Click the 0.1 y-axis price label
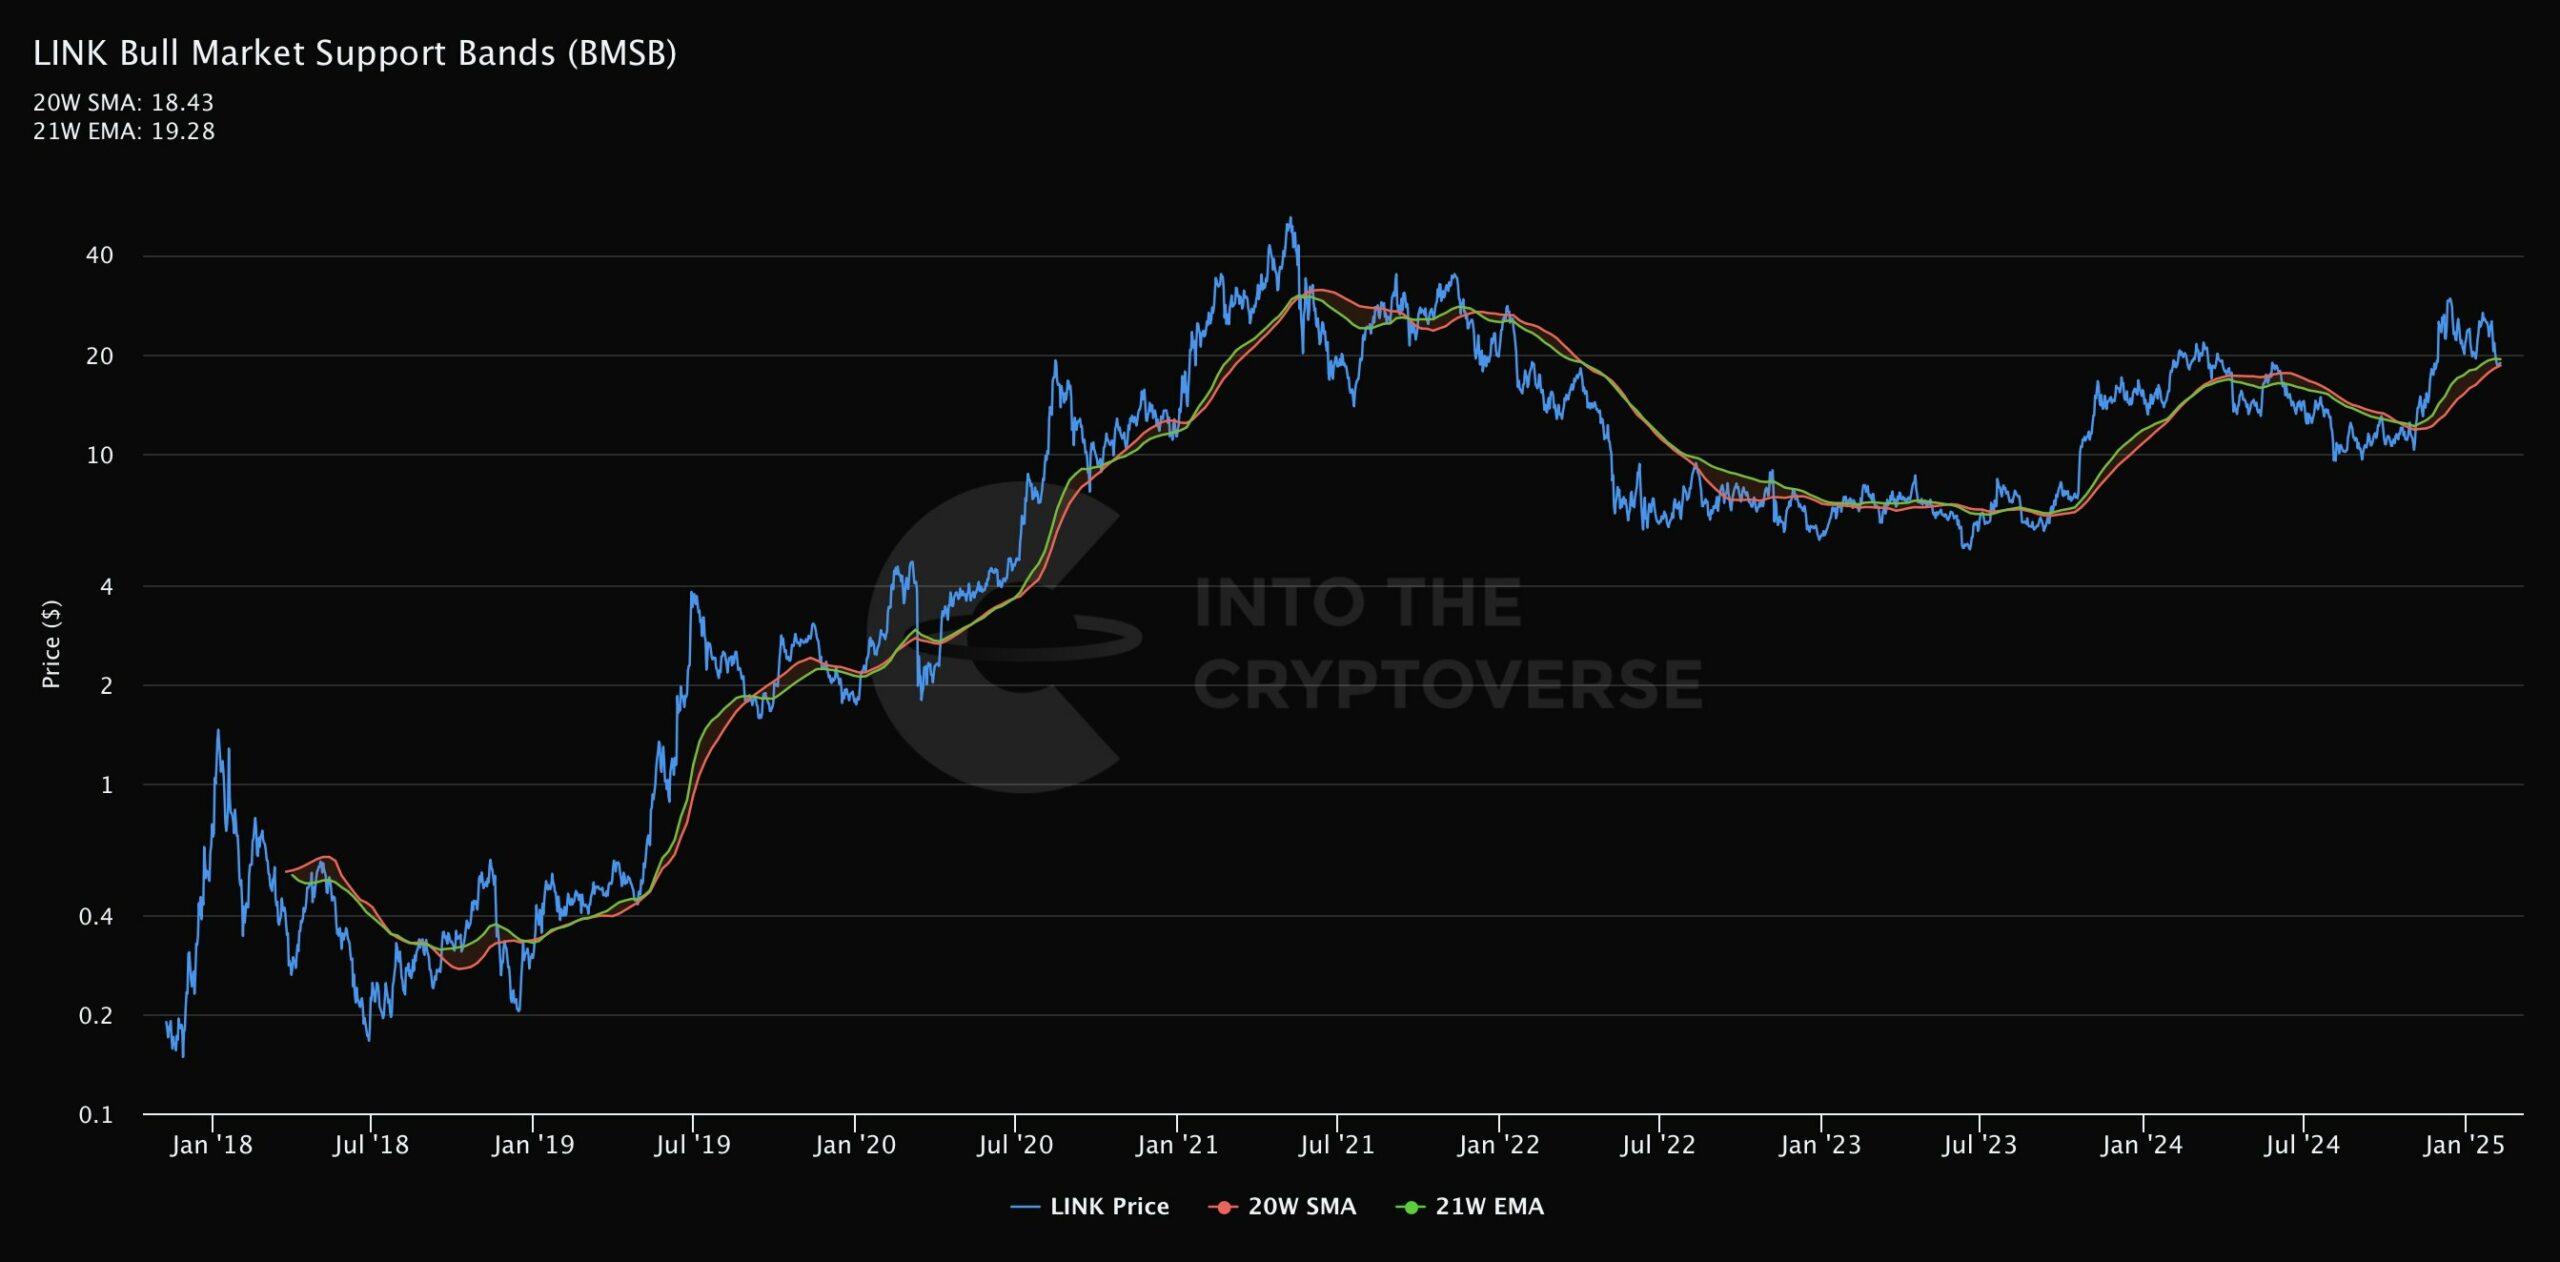The image size is (2560, 1262). pyautogui.click(x=96, y=1114)
